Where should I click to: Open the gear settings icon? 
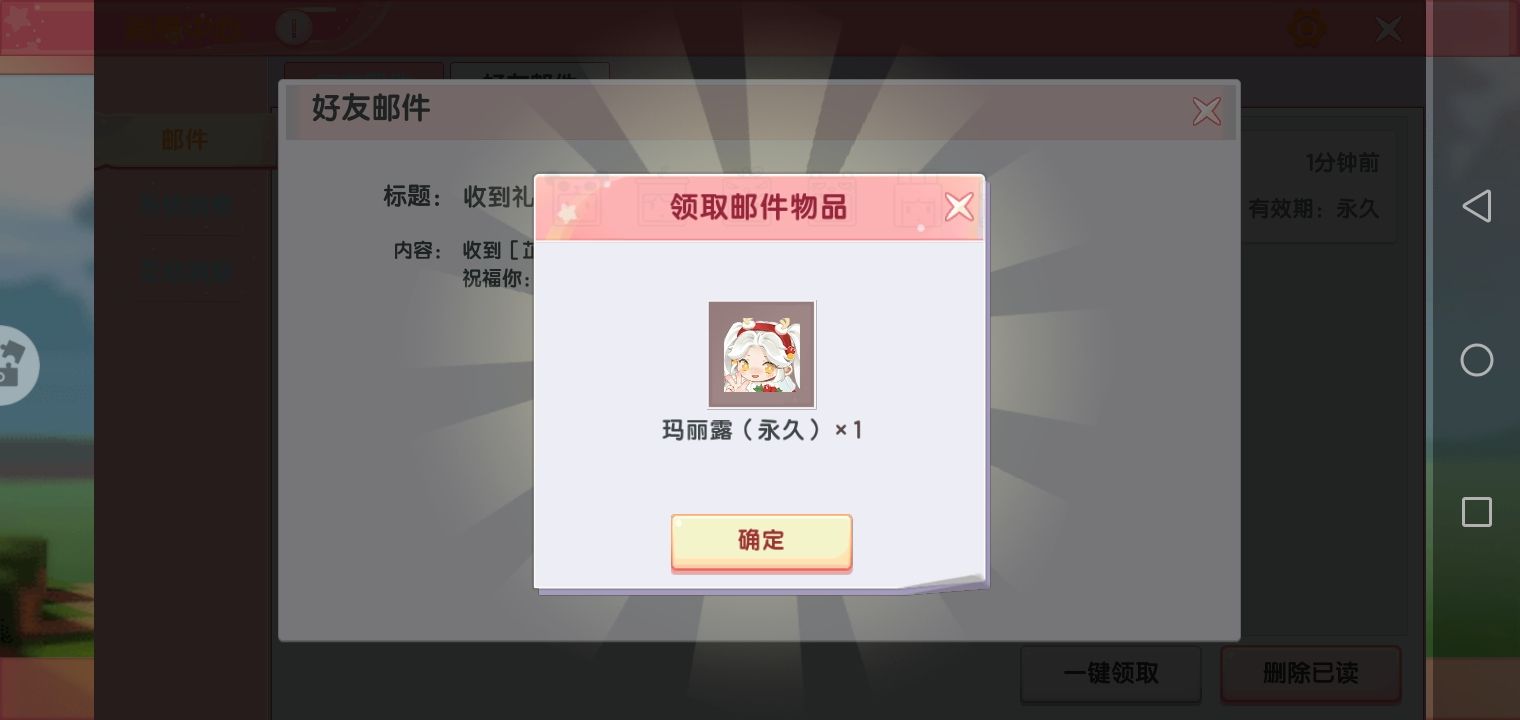[1307, 28]
